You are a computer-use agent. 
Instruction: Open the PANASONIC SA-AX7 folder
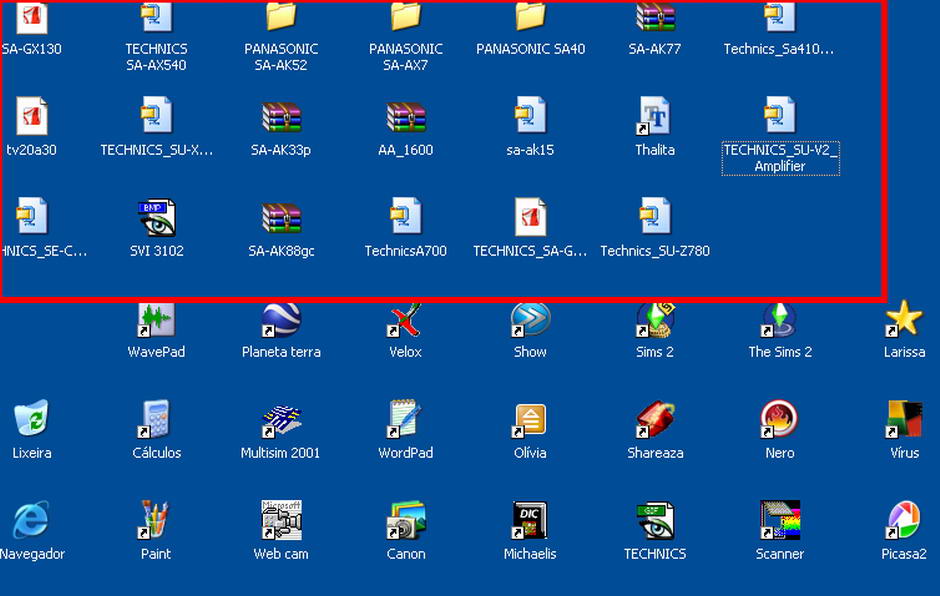[406, 16]
